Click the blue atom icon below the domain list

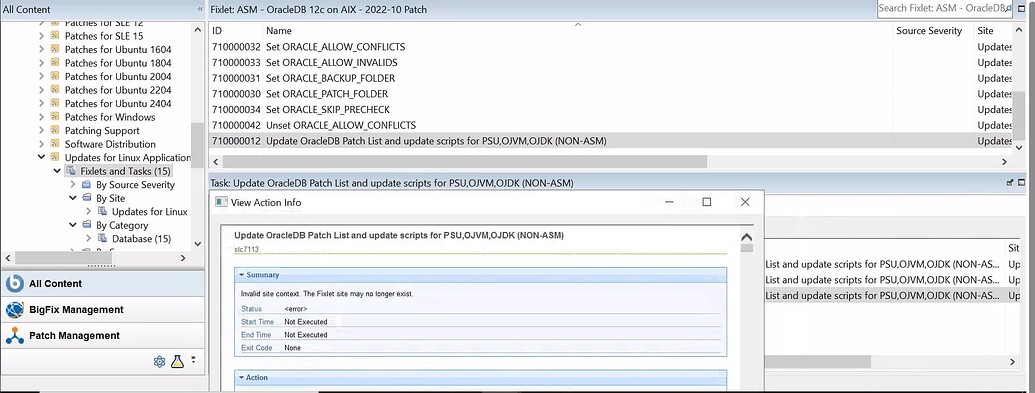pos(159,361)
